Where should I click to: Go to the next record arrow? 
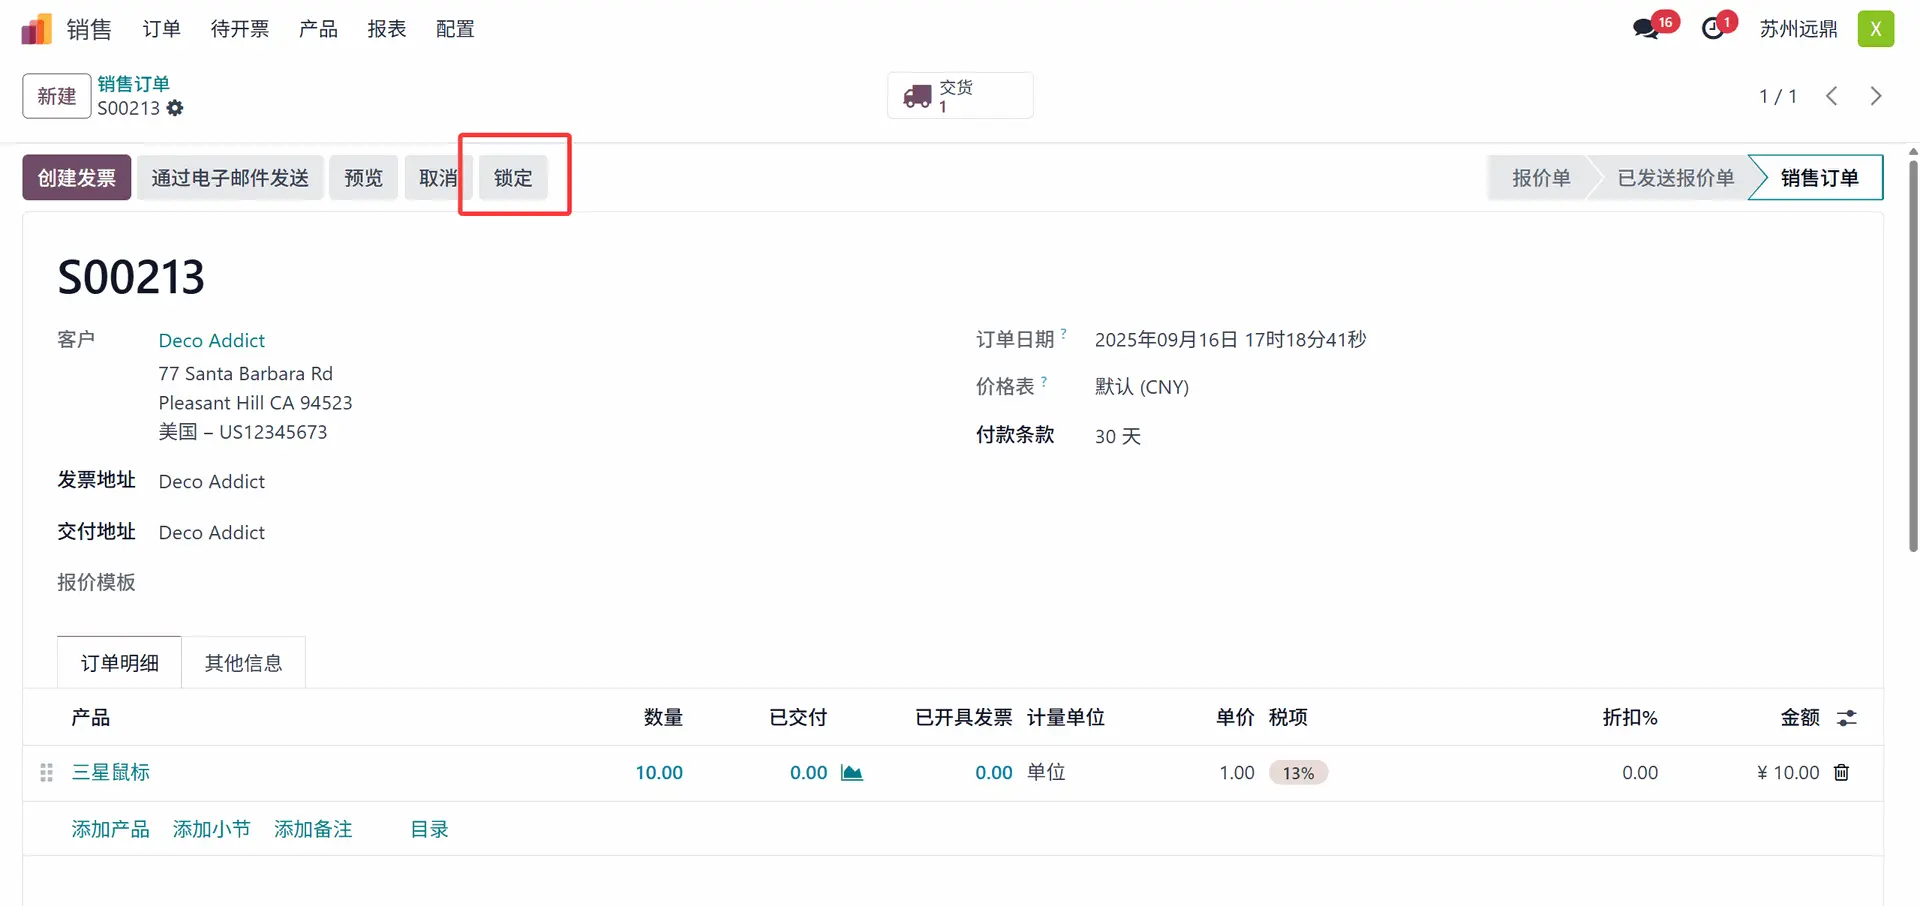pyautogui.click(x=1876, y=96)
